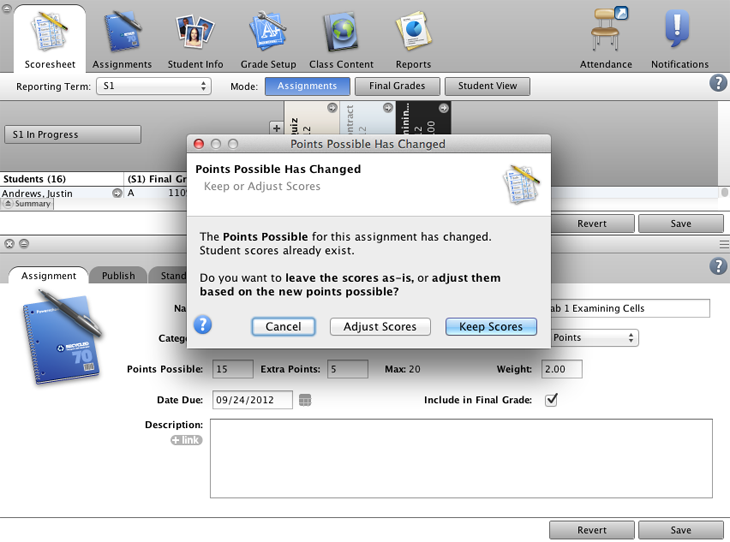Switch to the Publish tab
Screen dimensions: 730x542
pos(118,276)
